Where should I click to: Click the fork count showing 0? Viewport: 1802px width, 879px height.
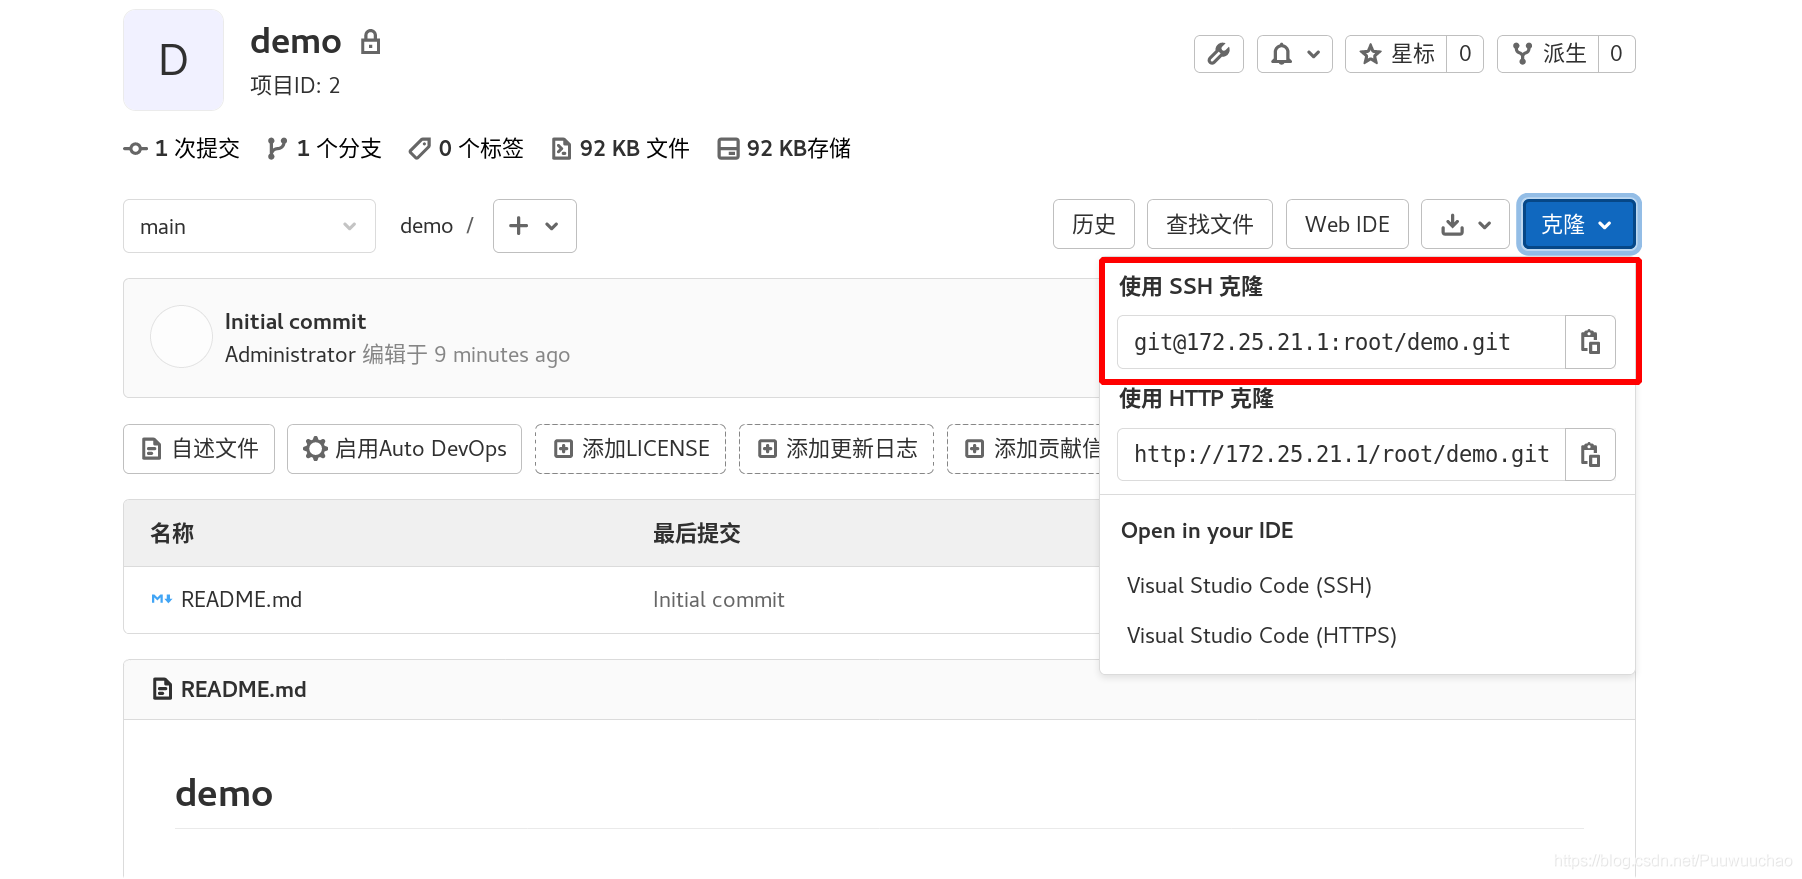[x=1616, y=54]
